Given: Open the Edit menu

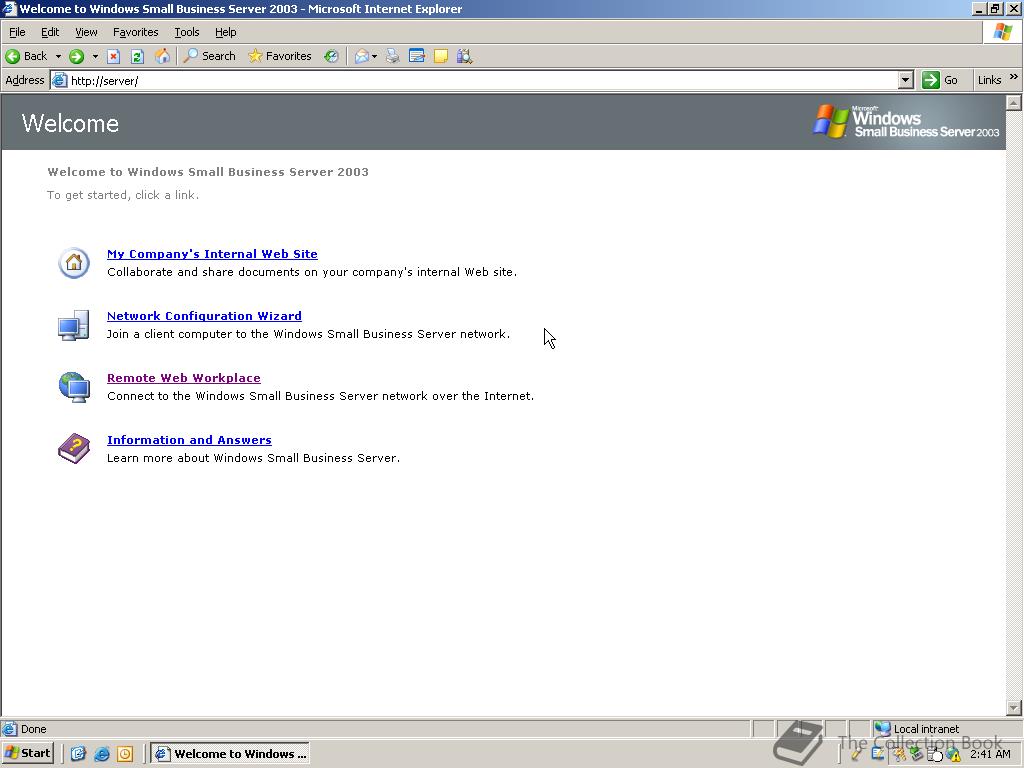Looking at the screenshot, I should point(50,32).
